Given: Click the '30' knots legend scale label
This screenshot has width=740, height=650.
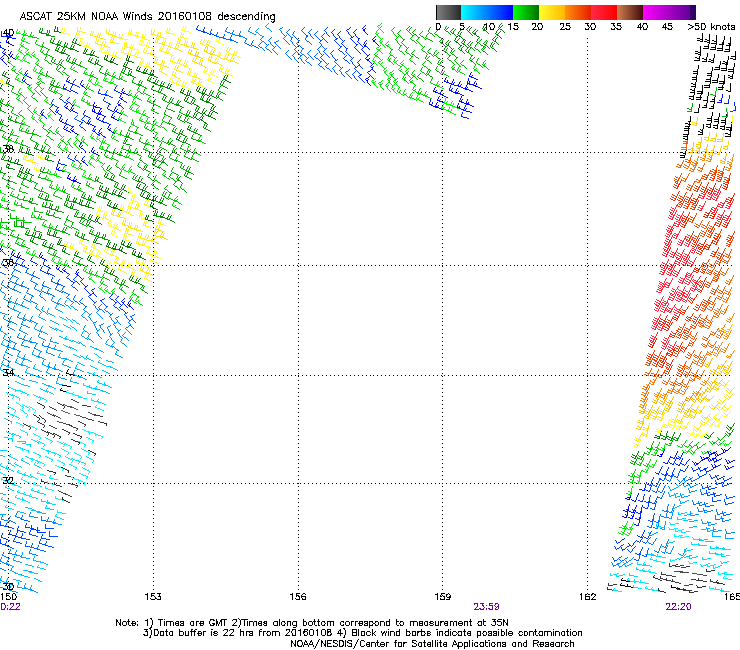Looking at the screenshot, I should click(590, 26).
